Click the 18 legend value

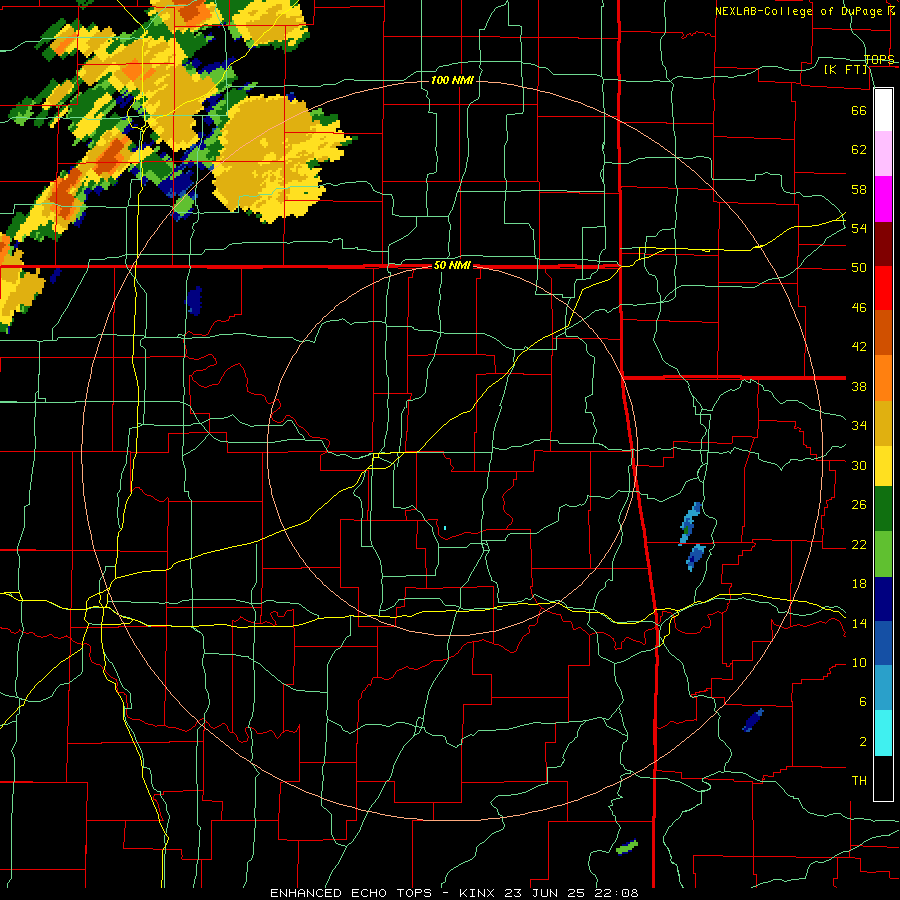[x=859, y=584]
